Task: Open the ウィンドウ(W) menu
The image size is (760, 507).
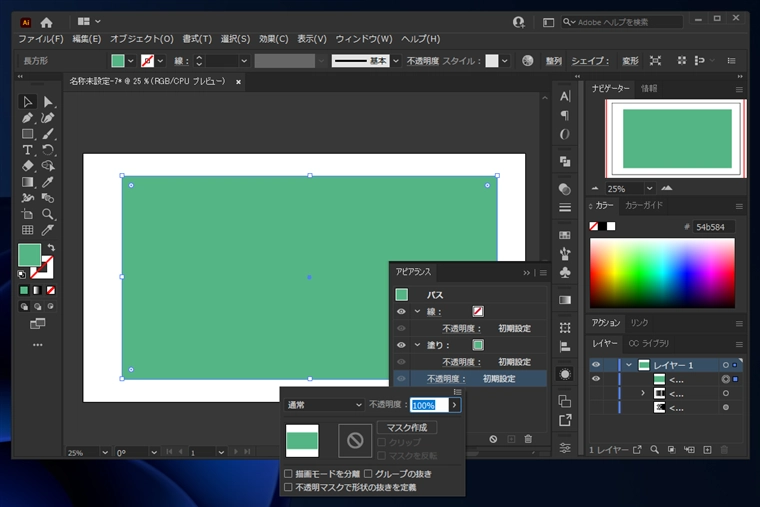Action: pos(364,39)
